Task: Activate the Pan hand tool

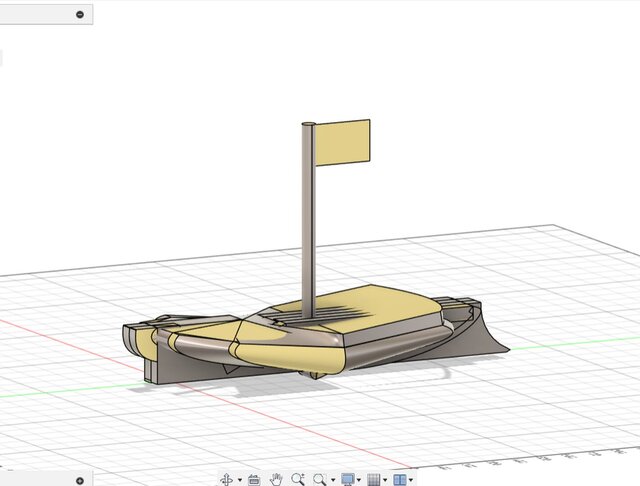Action: click(x=276, y=480)
